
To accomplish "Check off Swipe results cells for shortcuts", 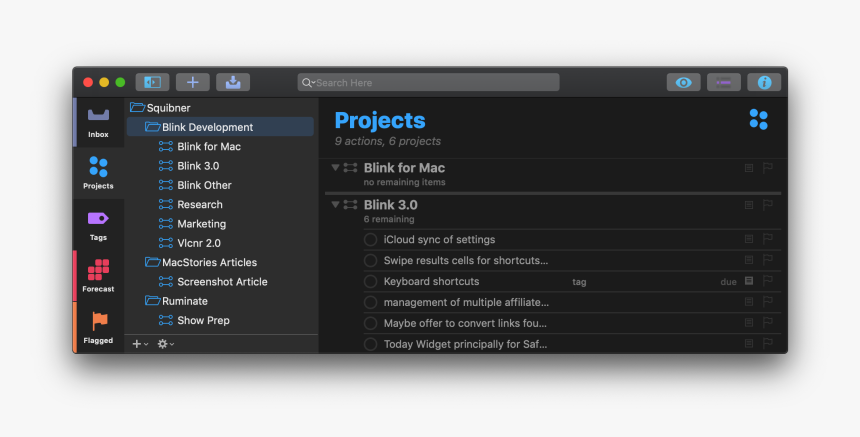I will coord(370,260).
